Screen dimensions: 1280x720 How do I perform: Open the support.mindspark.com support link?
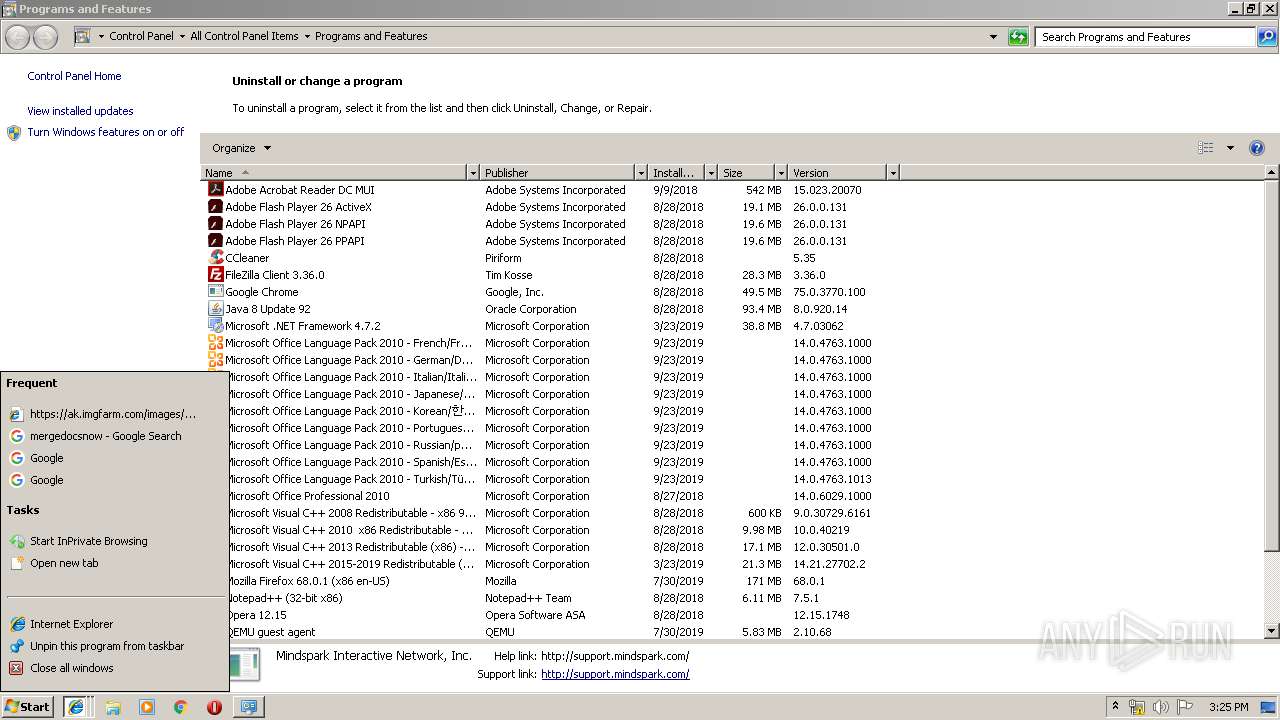click(x=615, y=674)
